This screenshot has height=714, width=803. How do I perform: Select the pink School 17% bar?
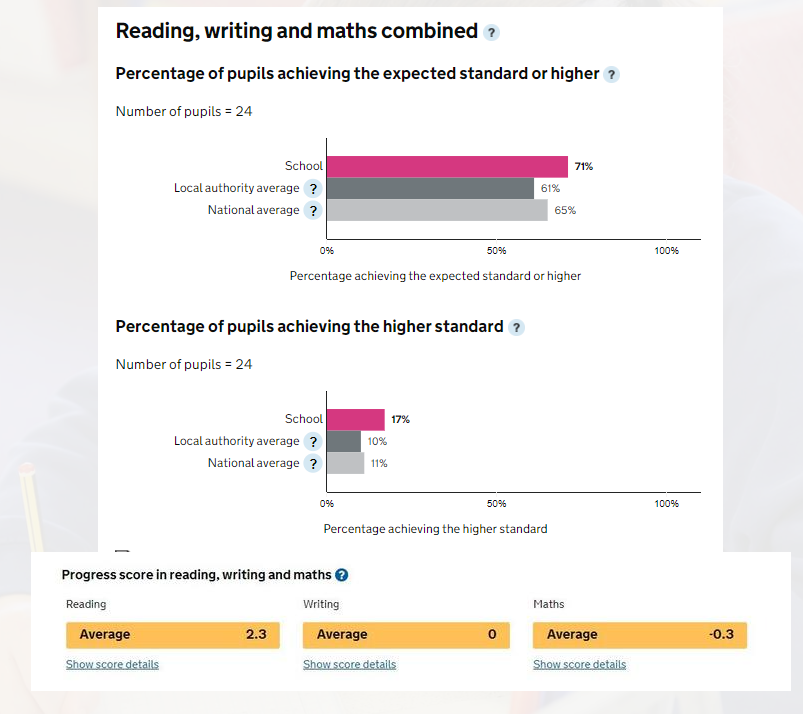pos(355,419)
